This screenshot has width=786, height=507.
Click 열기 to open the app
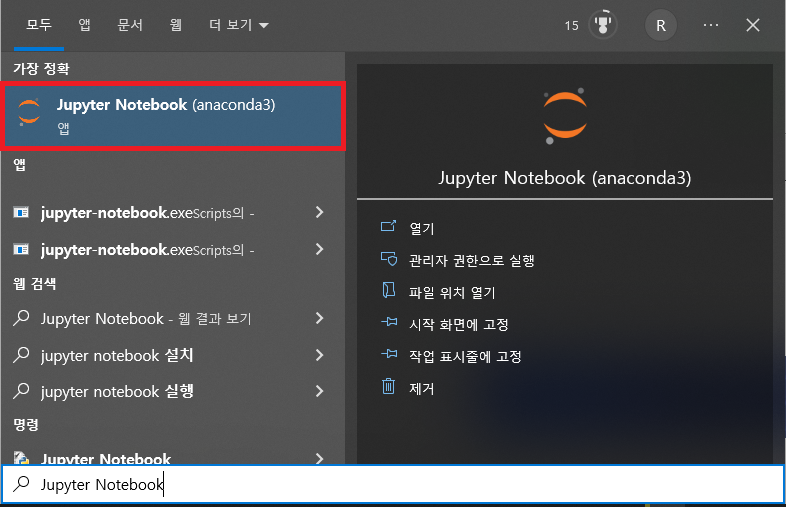[x=422, y=228]
